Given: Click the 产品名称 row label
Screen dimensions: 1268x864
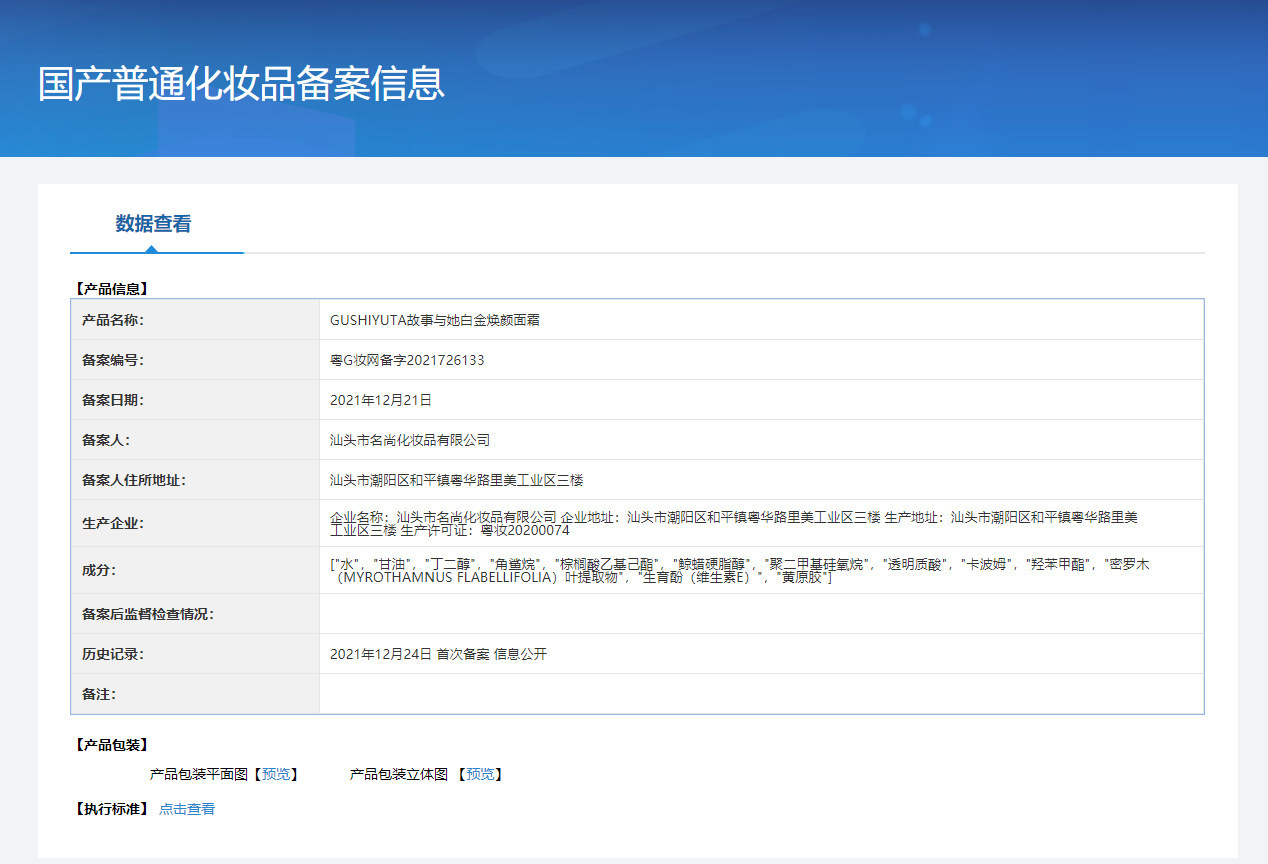Looking at the screenshot, I should [x=114, y=320].
